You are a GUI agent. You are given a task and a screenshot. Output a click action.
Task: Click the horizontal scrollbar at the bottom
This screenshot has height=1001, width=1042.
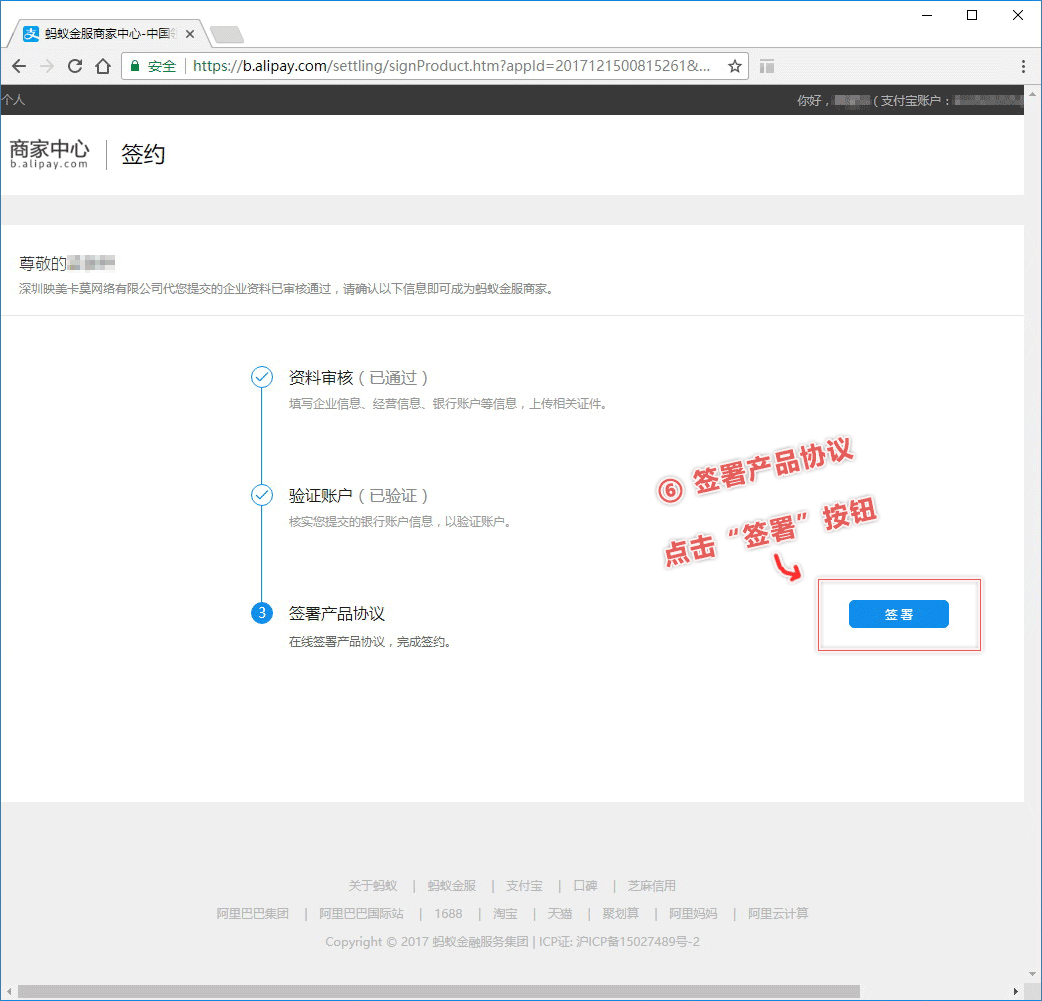[x=439, y=991]
